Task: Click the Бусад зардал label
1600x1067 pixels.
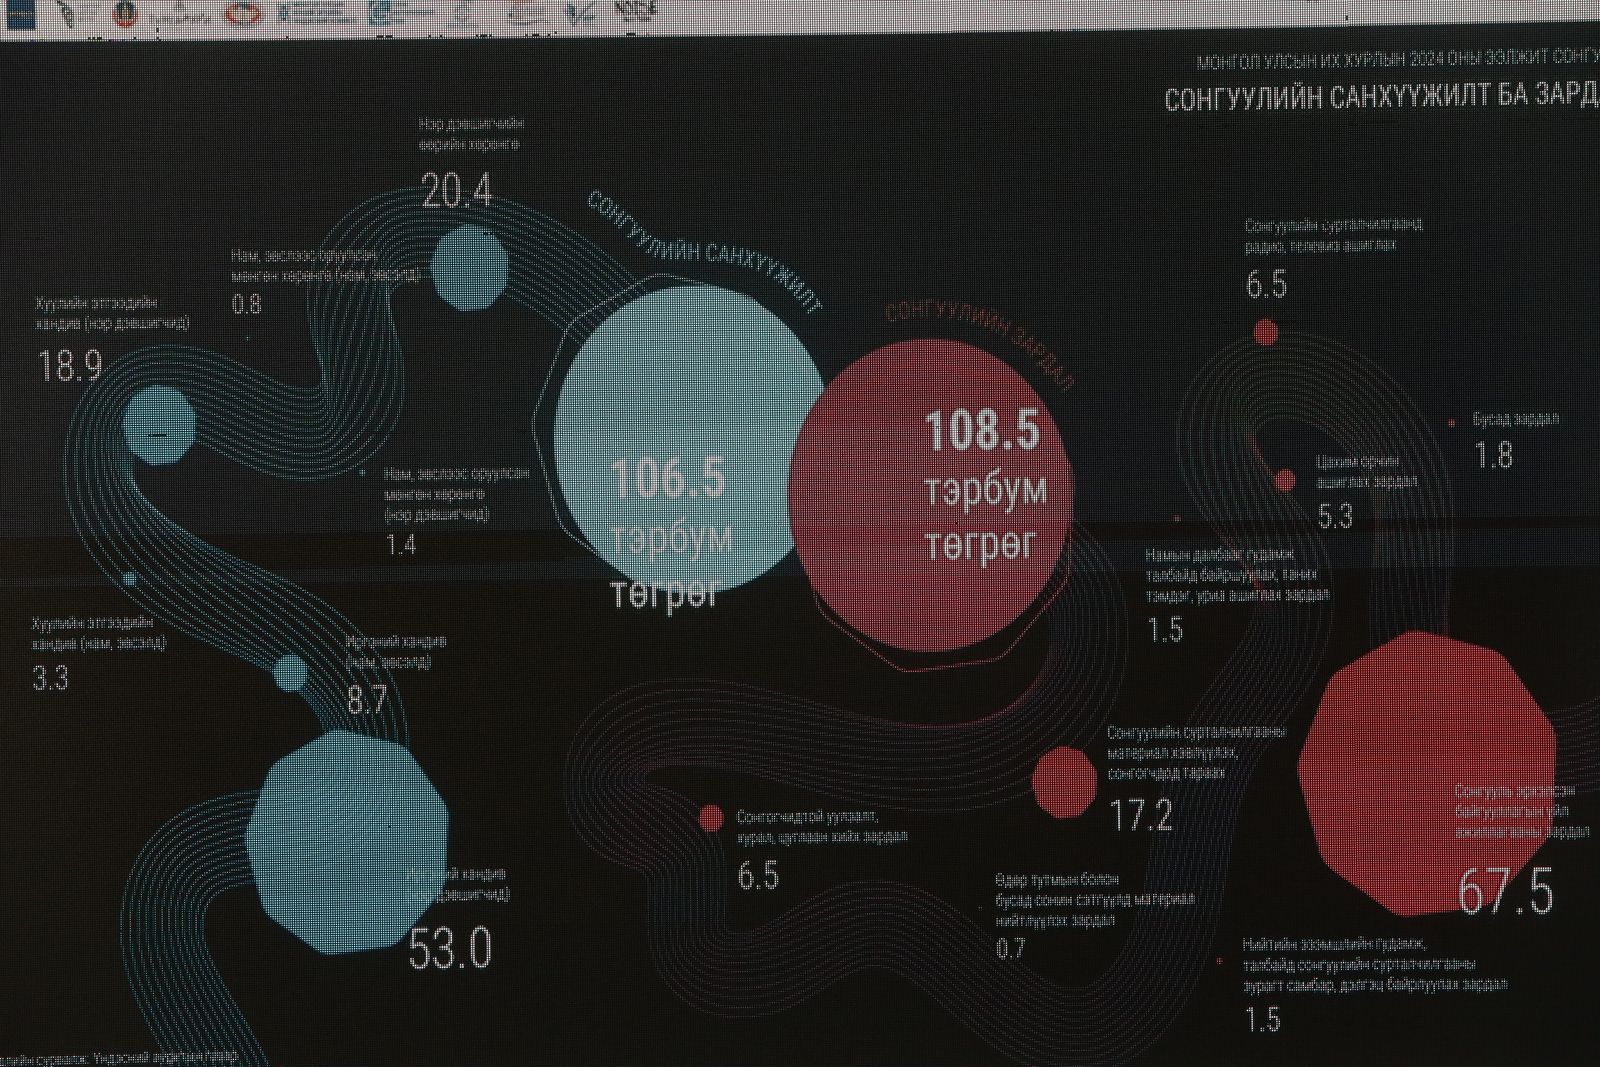Action: (1515, 420)
